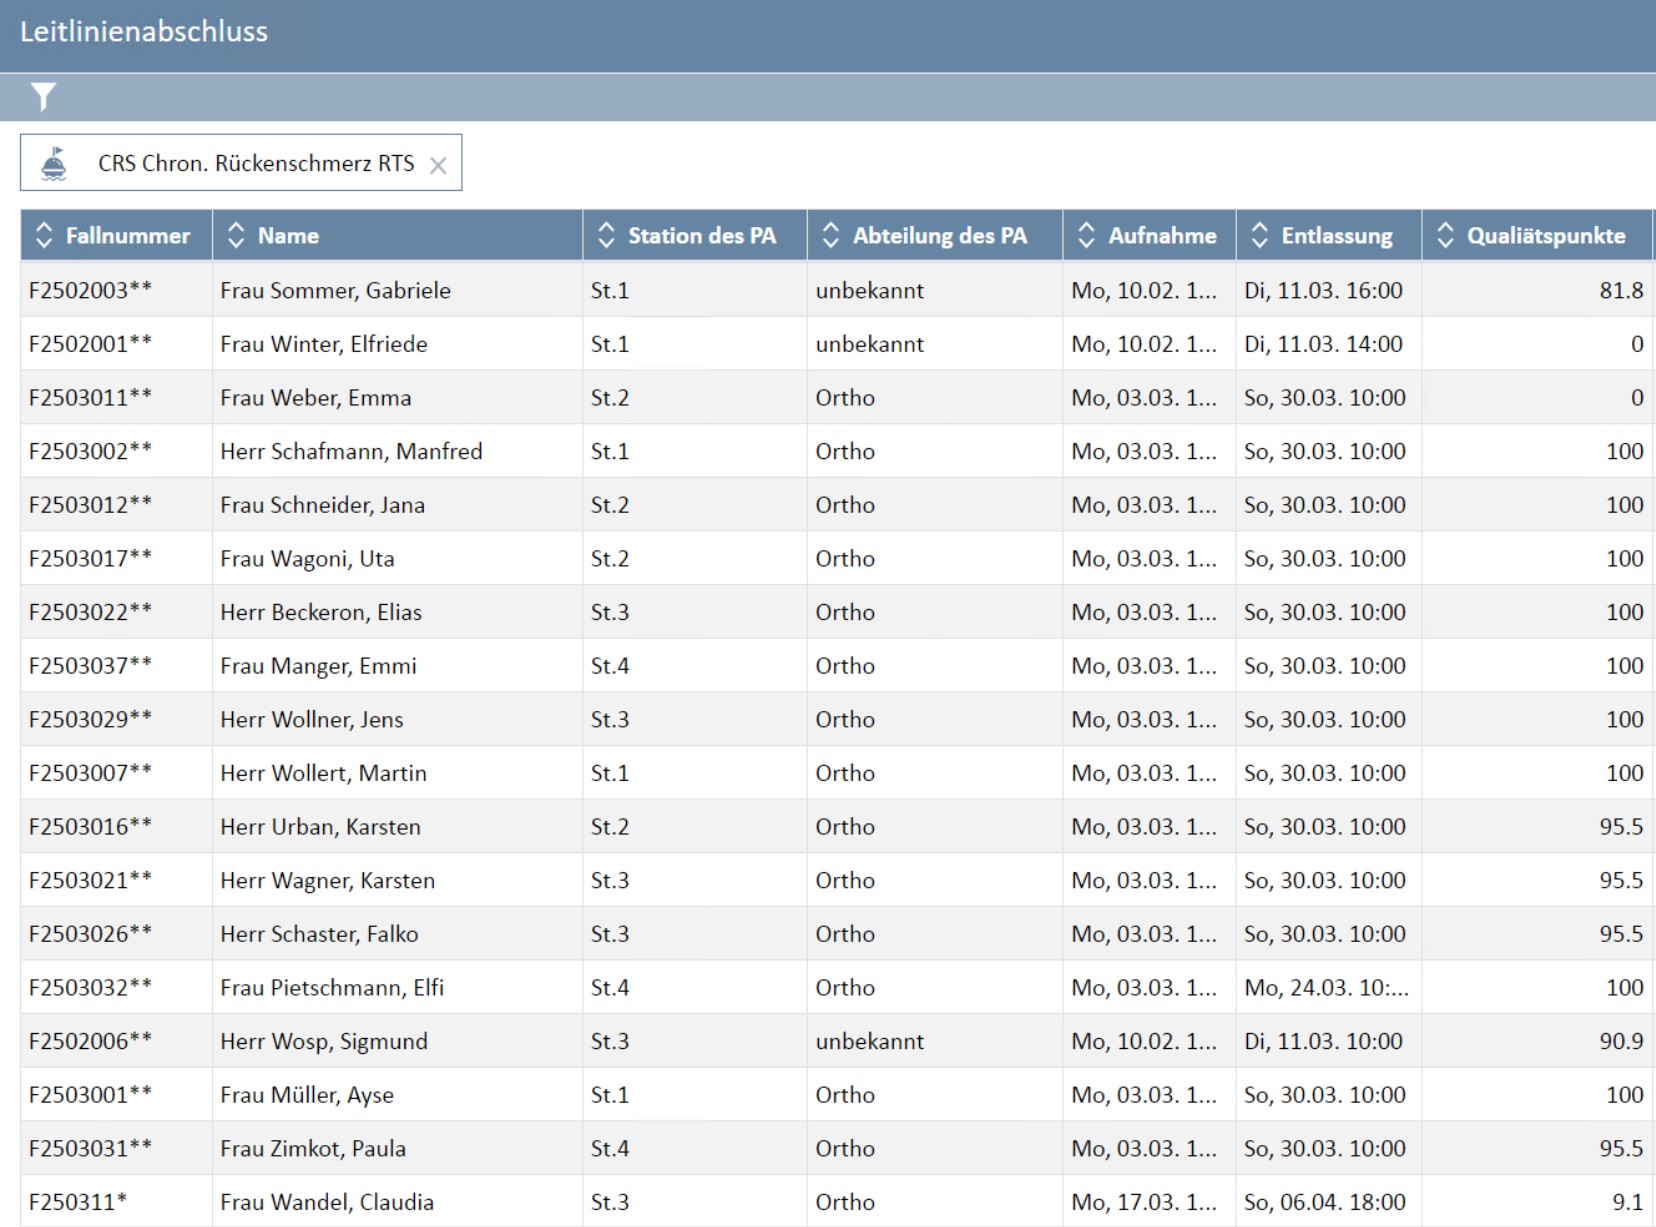The width and height of the screenshot is (1656, 1227).
Task: Click sort arrows beside Name header
Action: pyautogui.click(x=236, y=235)
